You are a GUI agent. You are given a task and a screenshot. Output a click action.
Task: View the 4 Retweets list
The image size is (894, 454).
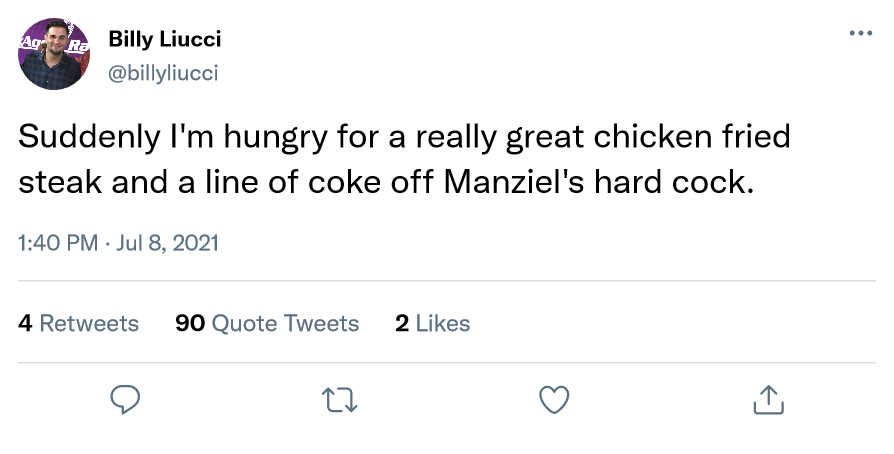[79, 323]
